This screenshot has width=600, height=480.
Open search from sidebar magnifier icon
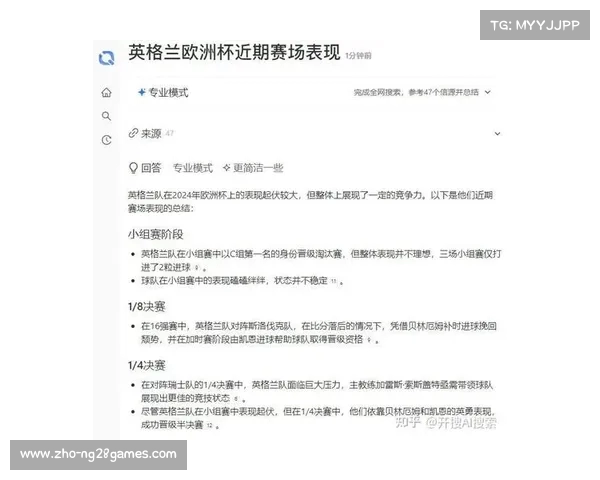[x=106, y=116]
